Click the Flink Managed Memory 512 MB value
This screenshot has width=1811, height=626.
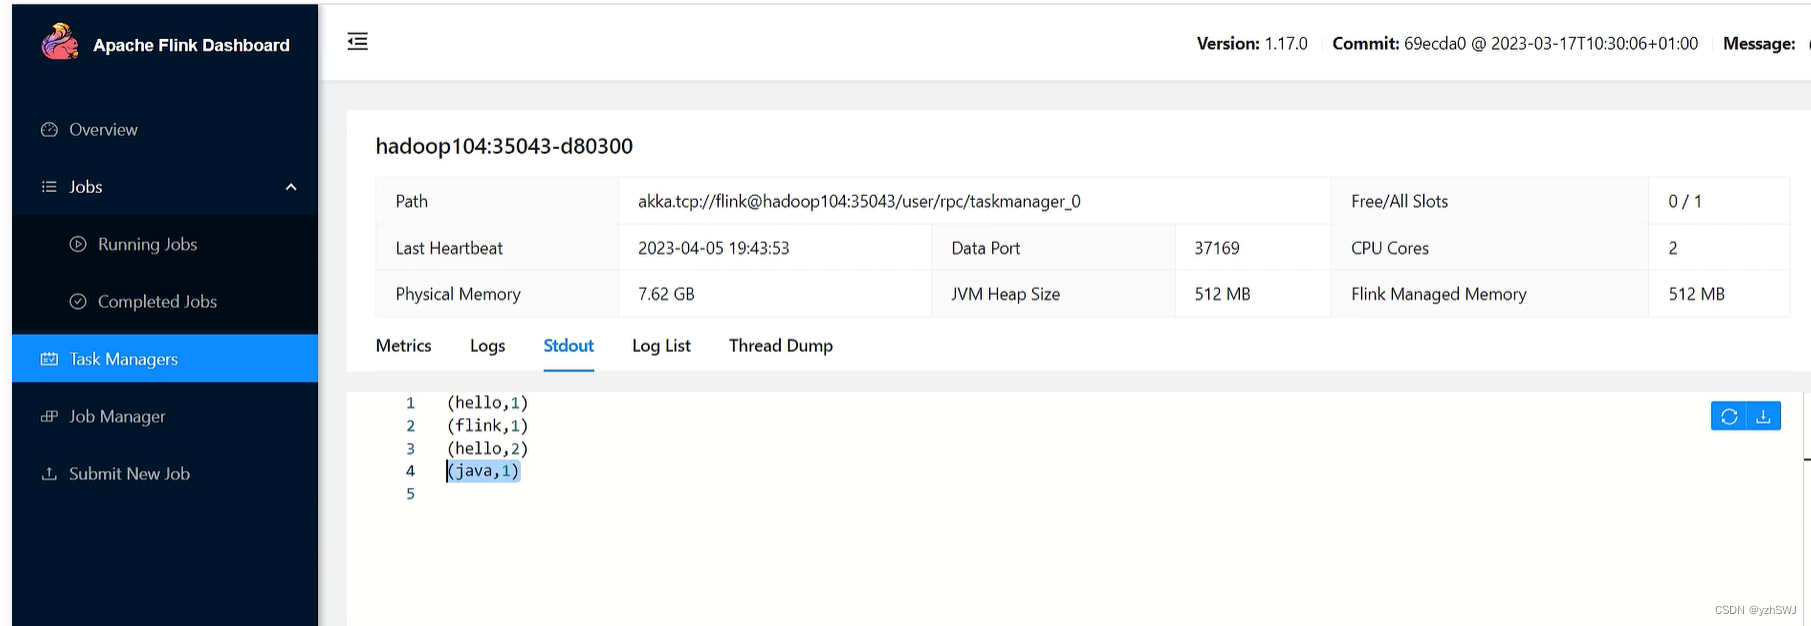coord(1696,294)
